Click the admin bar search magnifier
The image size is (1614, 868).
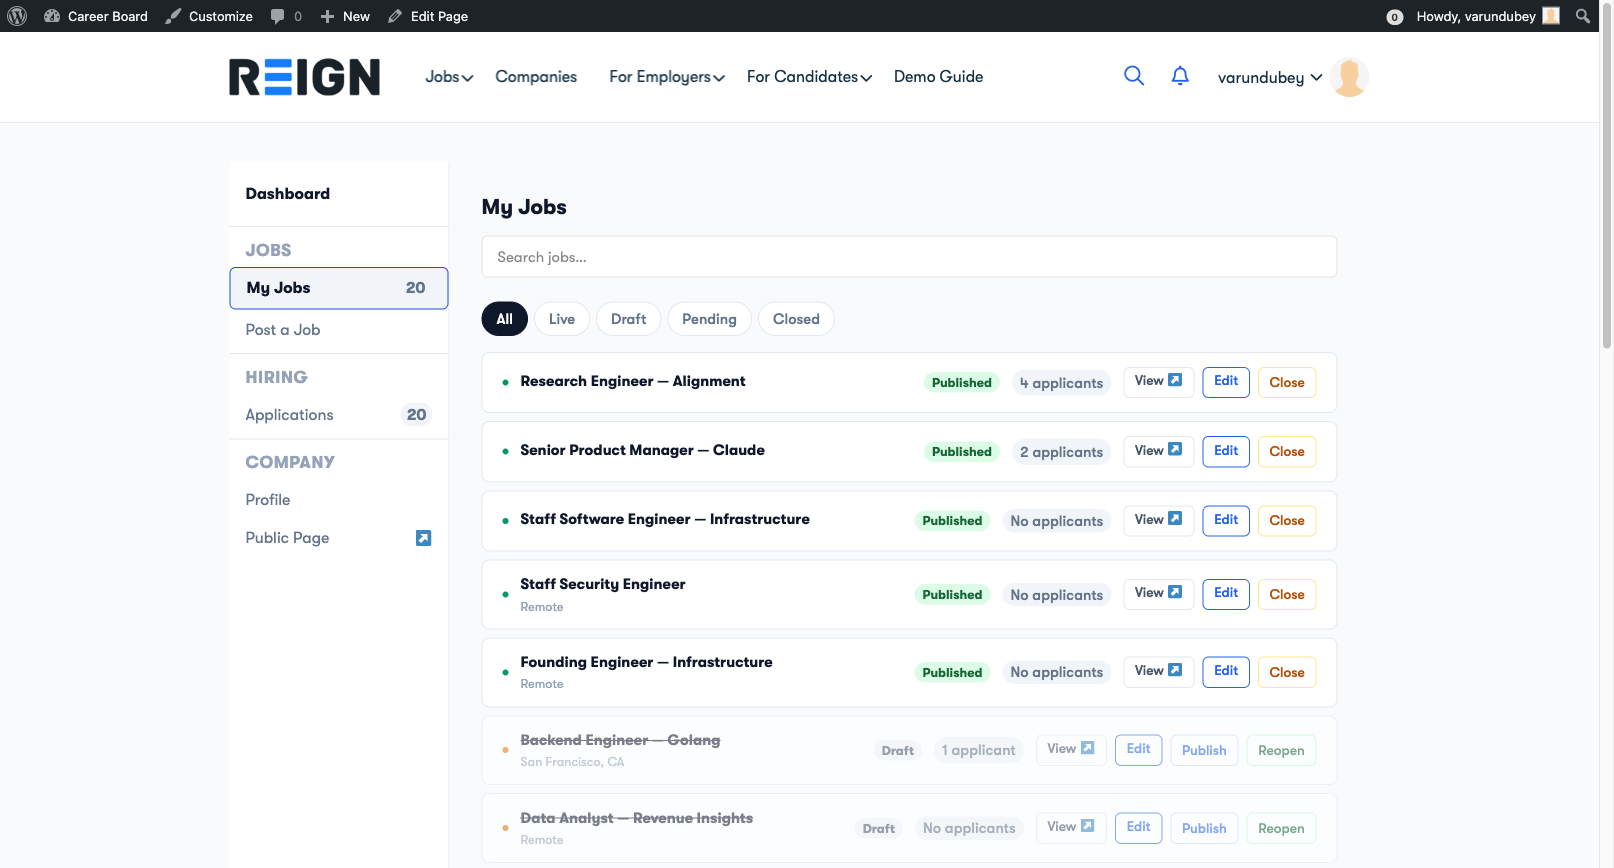click(x=1583, y=16)
